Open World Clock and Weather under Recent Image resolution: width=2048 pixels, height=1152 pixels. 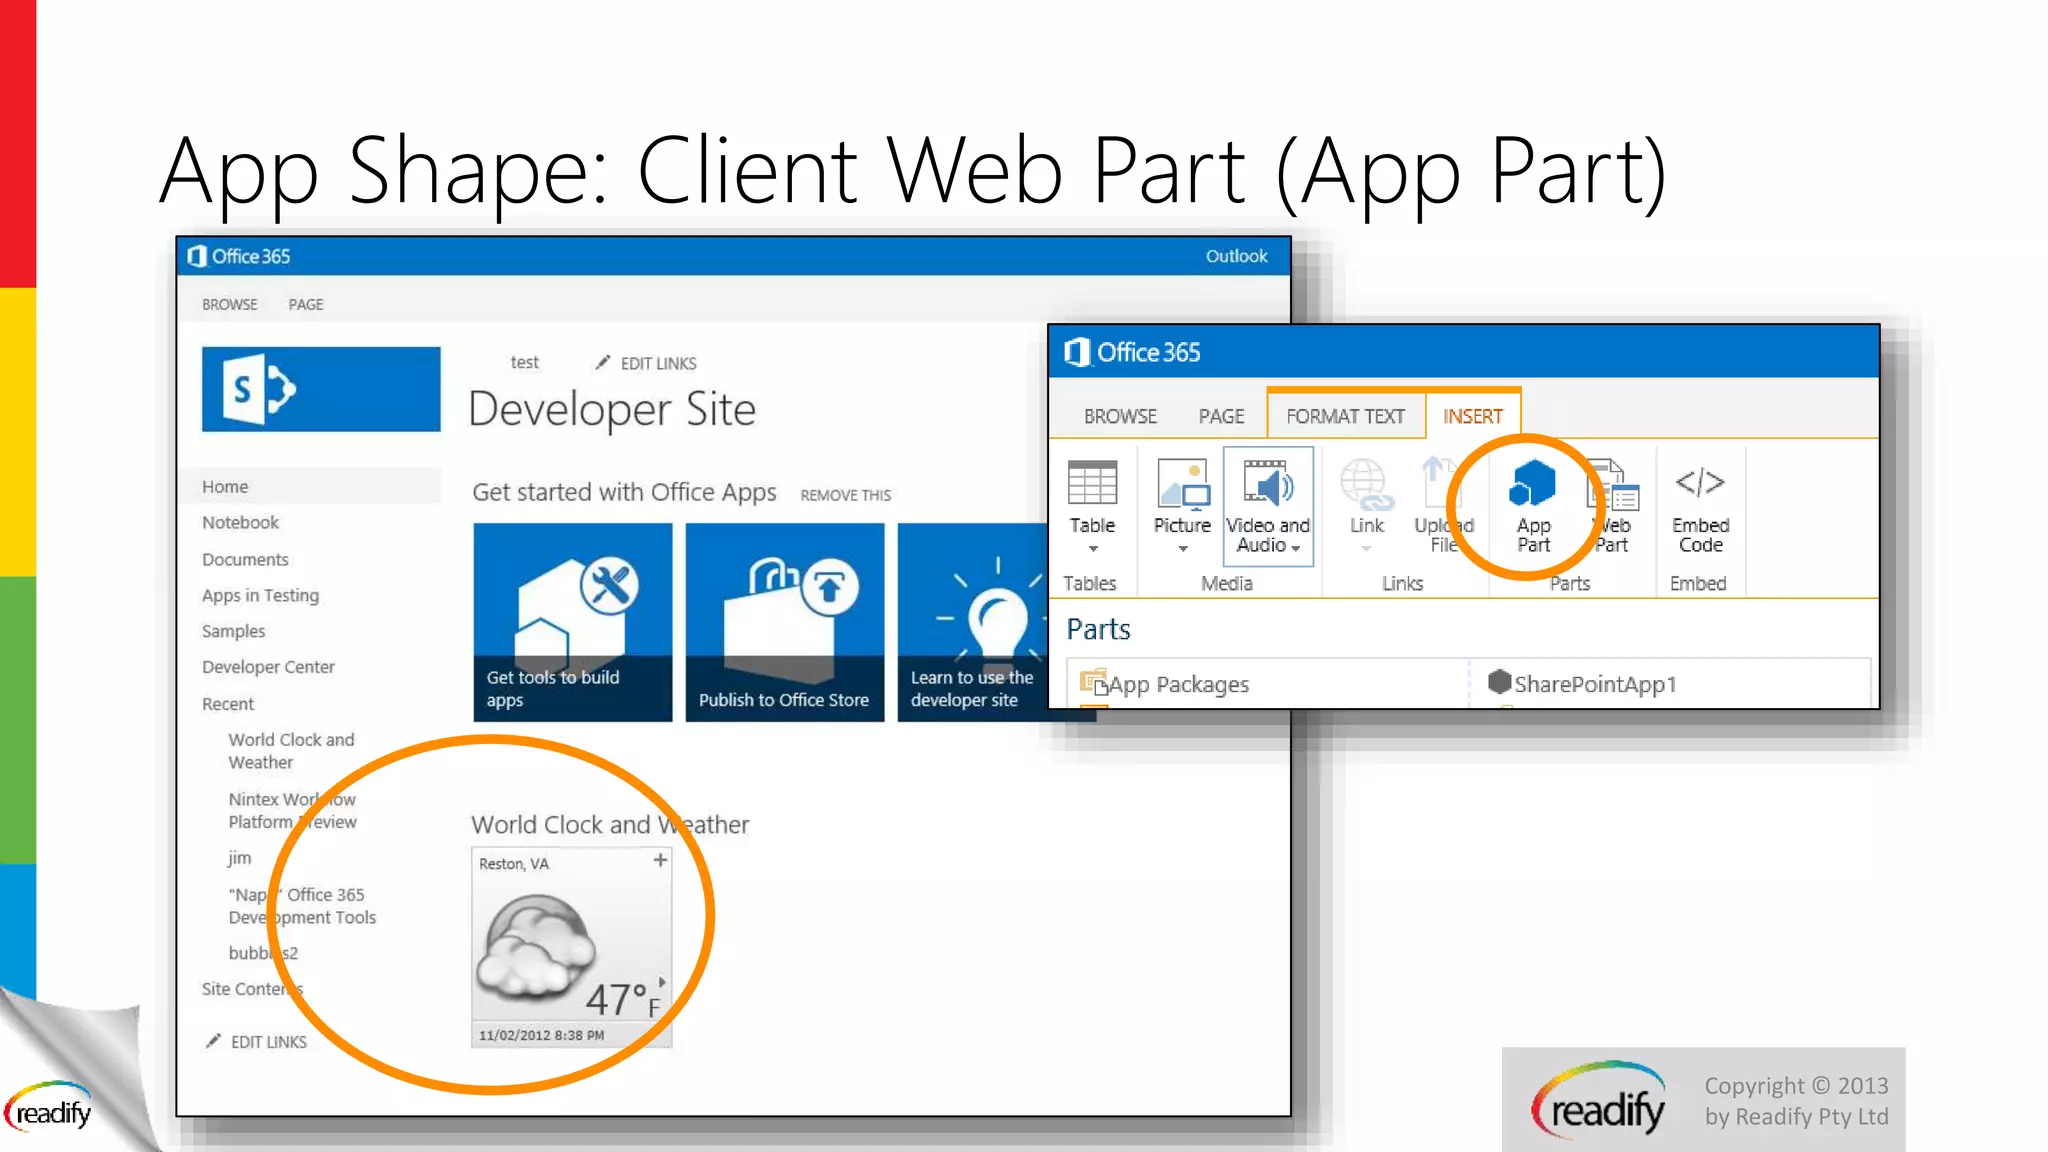tap(291, 751)
